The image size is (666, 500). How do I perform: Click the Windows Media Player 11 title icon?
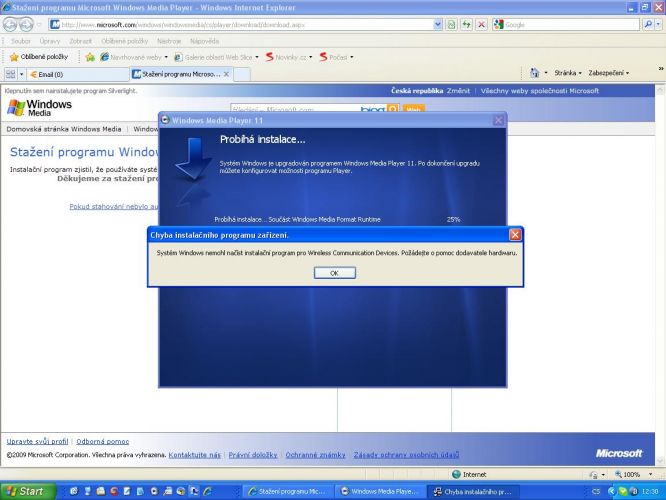pos(165,120)
